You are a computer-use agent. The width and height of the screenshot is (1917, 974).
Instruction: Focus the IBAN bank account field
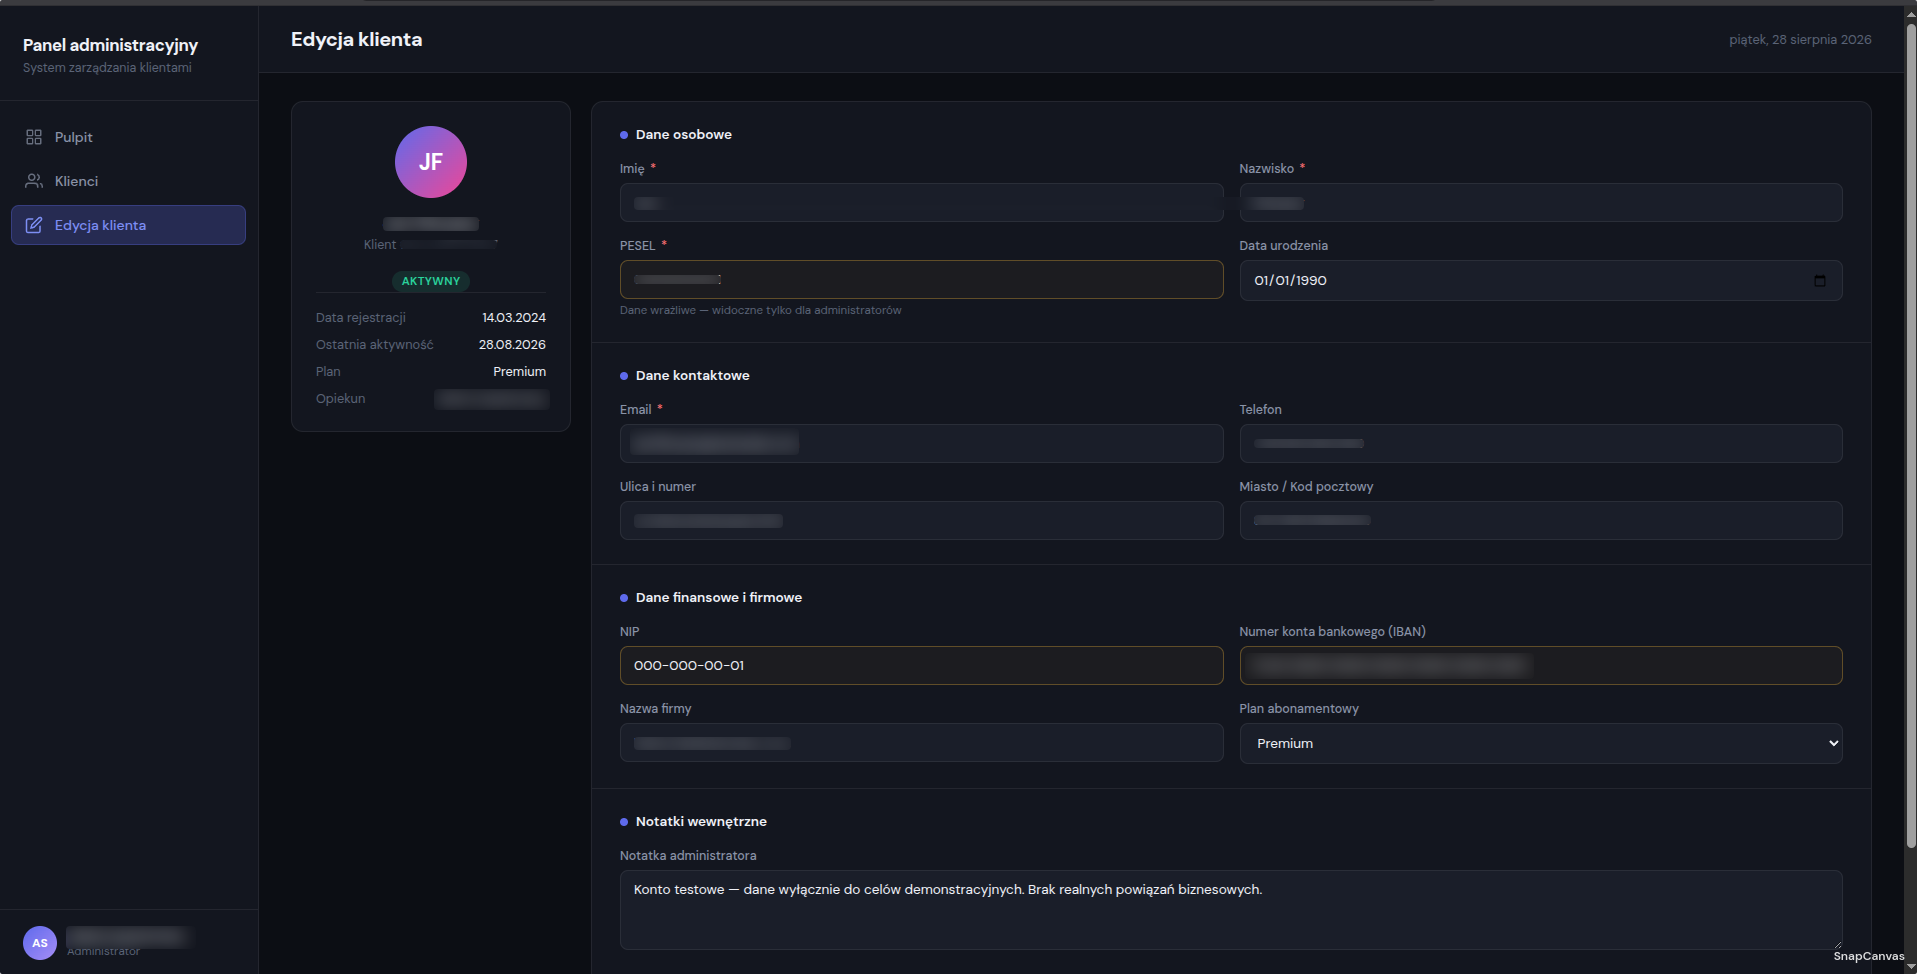[1541, 666]
